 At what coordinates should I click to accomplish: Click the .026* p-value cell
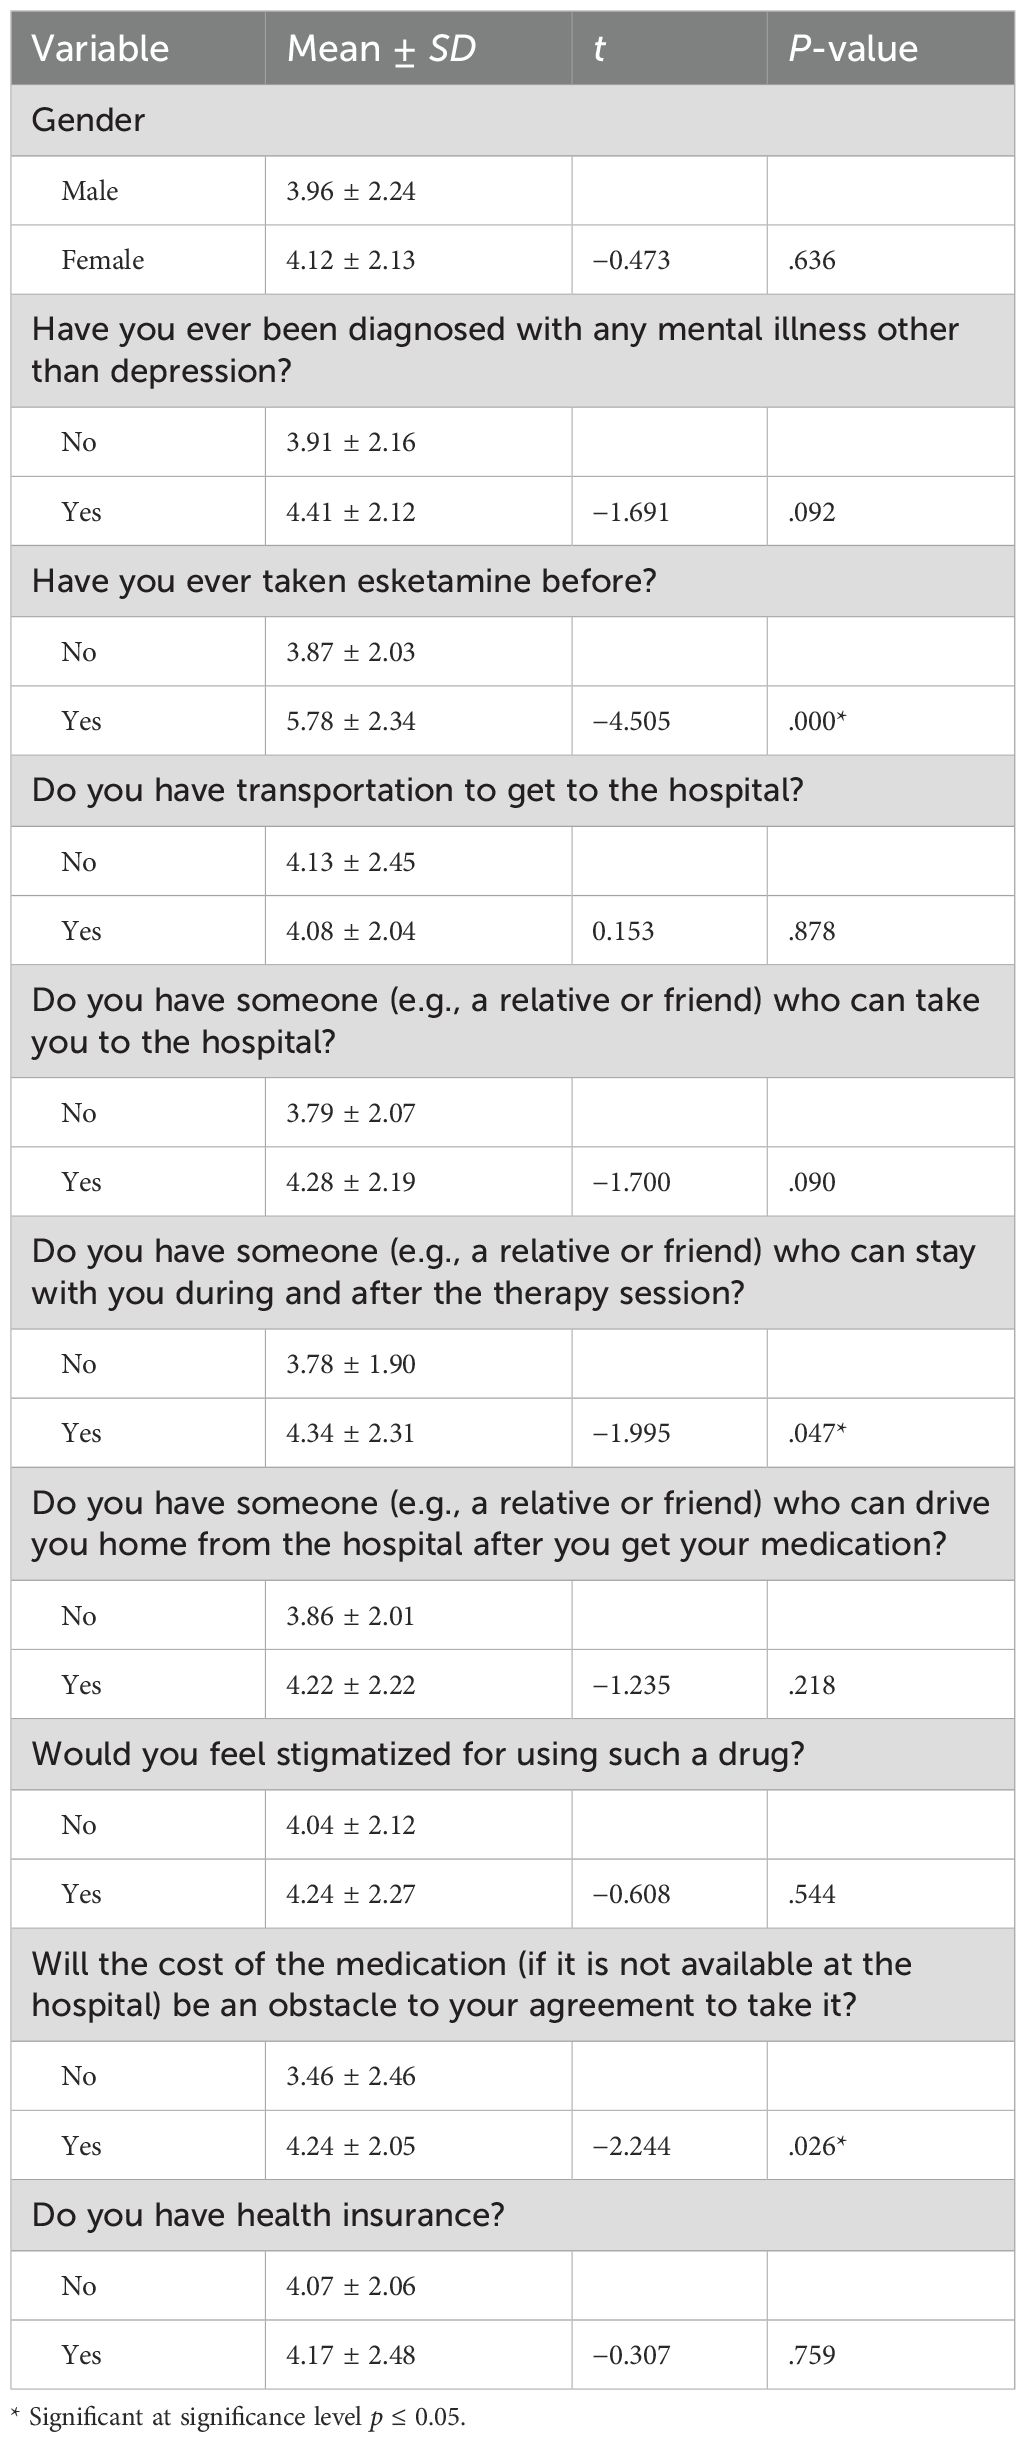817,2146
